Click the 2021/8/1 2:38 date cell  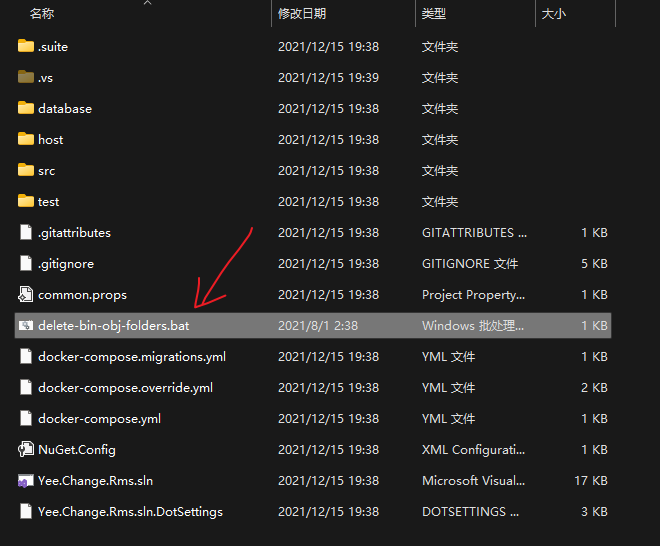tap(318, 325)
